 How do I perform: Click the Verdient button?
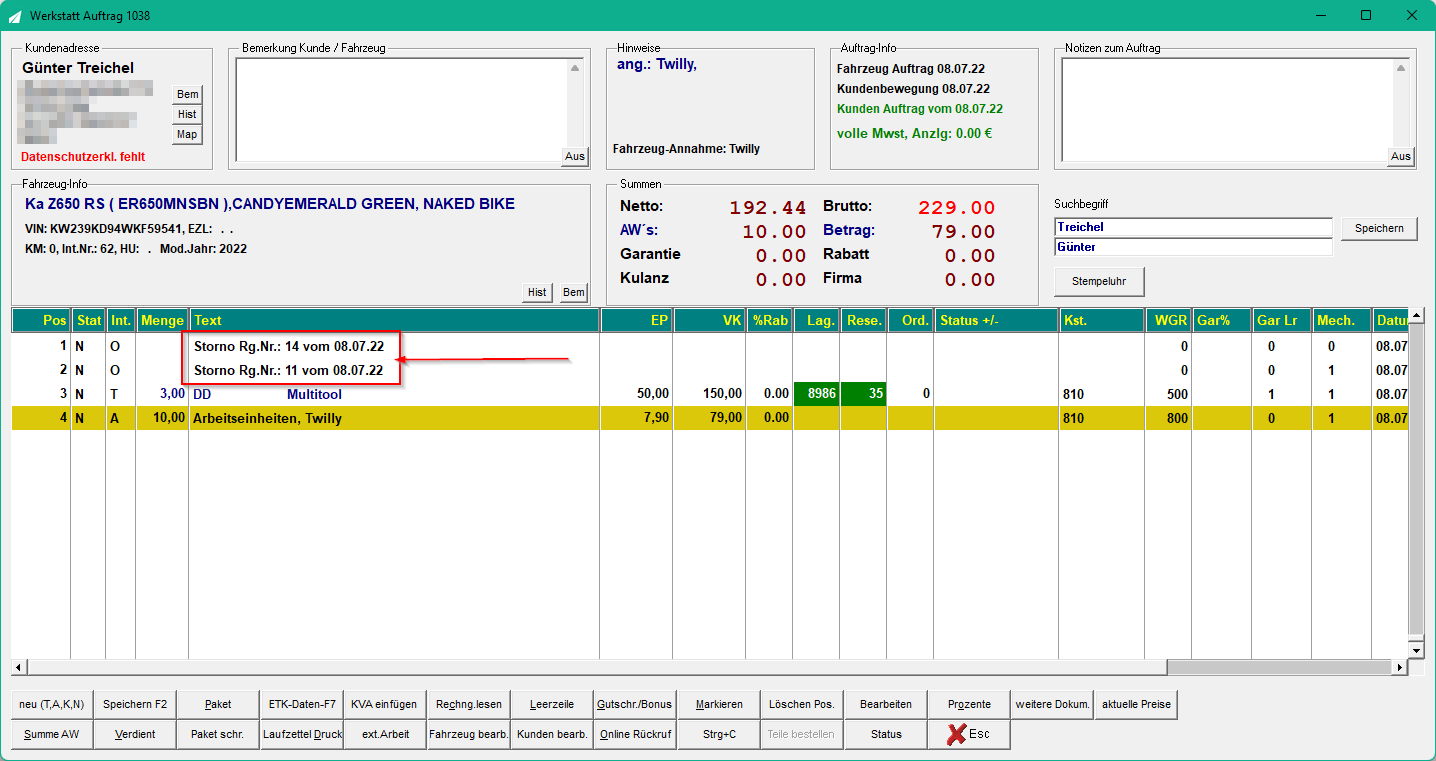(135, 734)
